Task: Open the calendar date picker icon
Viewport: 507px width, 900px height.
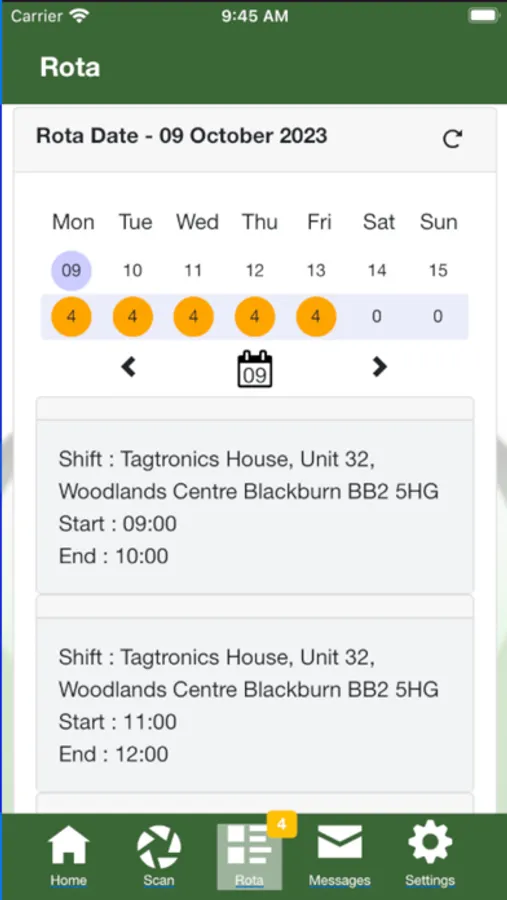Action: (255, 368)
